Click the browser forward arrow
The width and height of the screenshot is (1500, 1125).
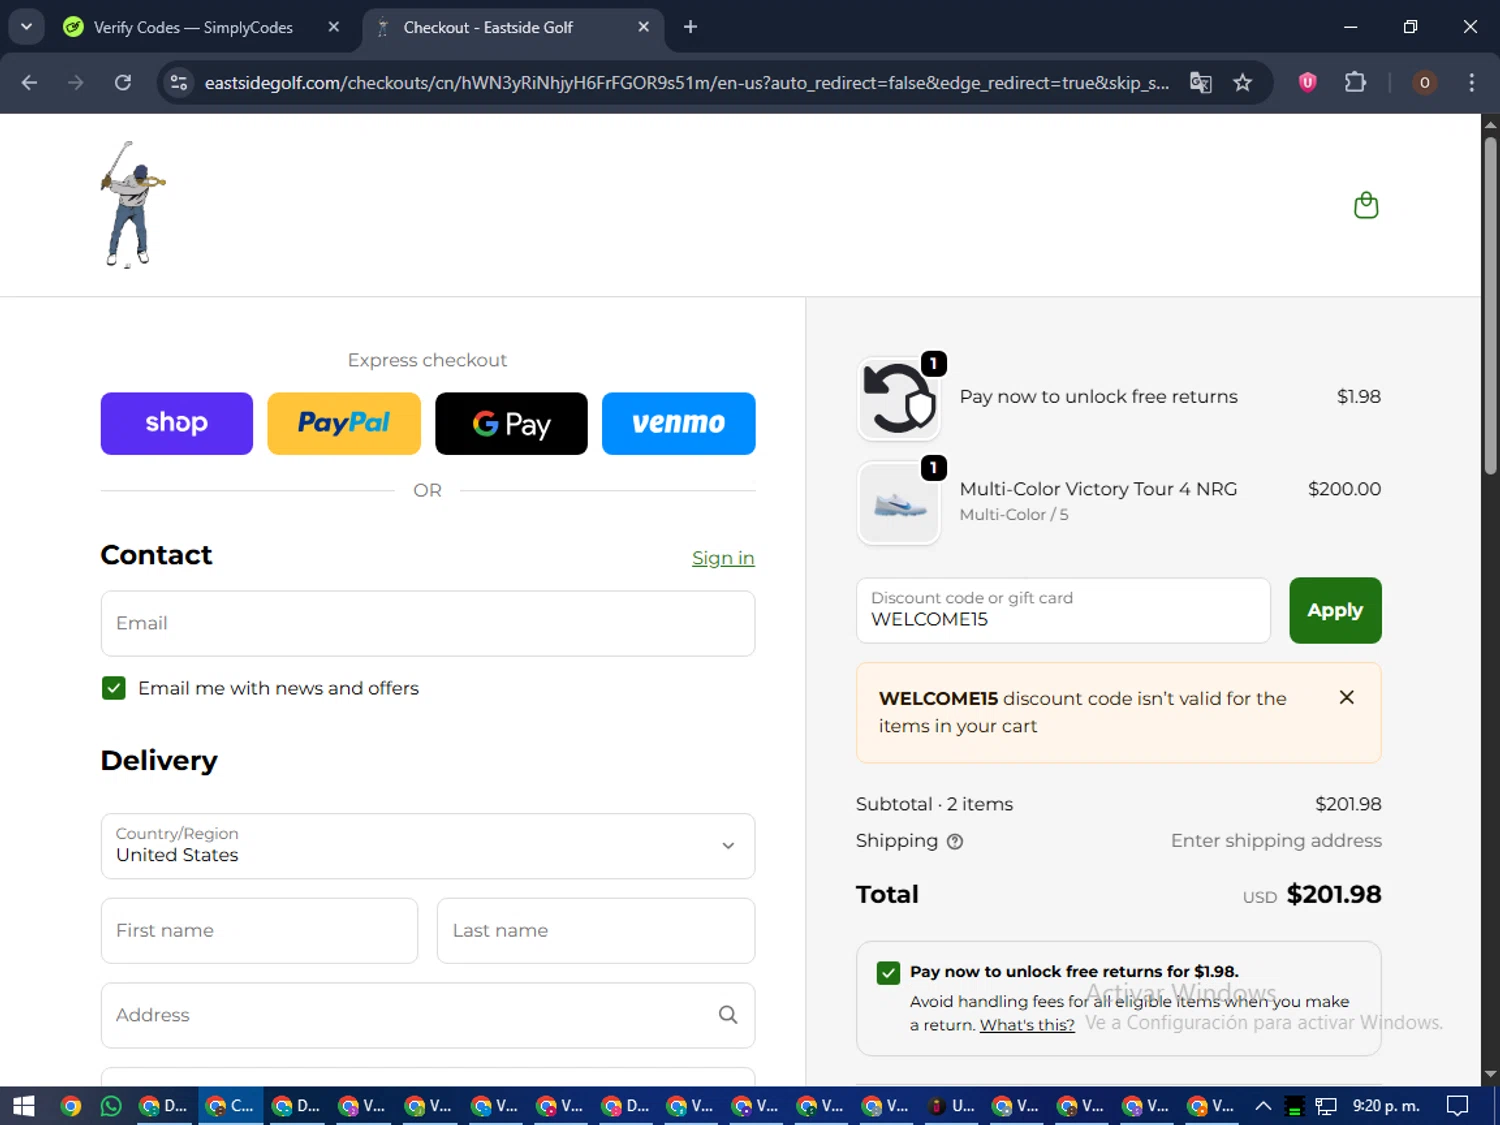tap(76, 82)
